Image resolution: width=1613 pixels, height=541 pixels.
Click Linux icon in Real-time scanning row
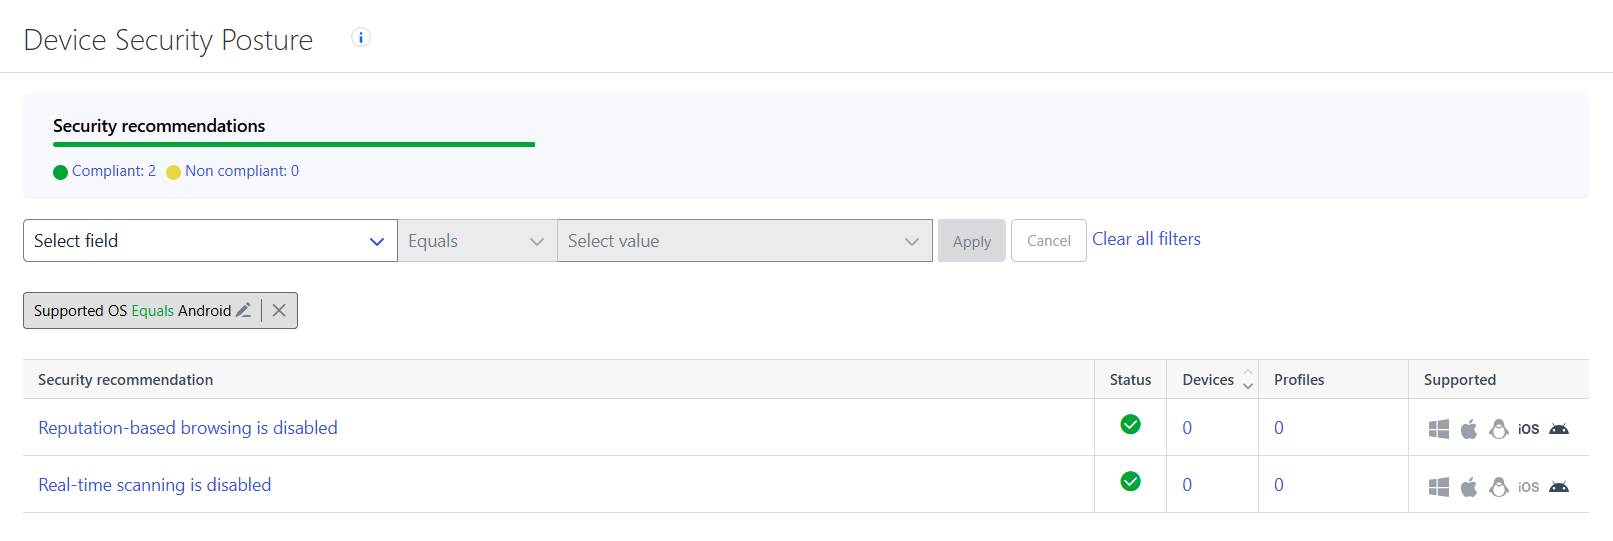pos(1499,487)
